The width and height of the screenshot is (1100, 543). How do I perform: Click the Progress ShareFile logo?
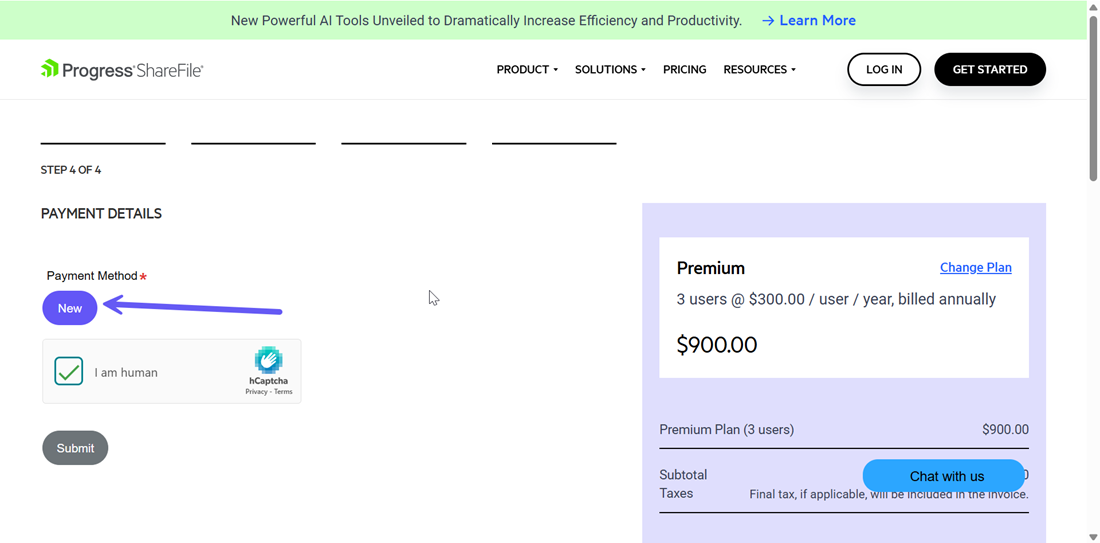click(121, 69)
